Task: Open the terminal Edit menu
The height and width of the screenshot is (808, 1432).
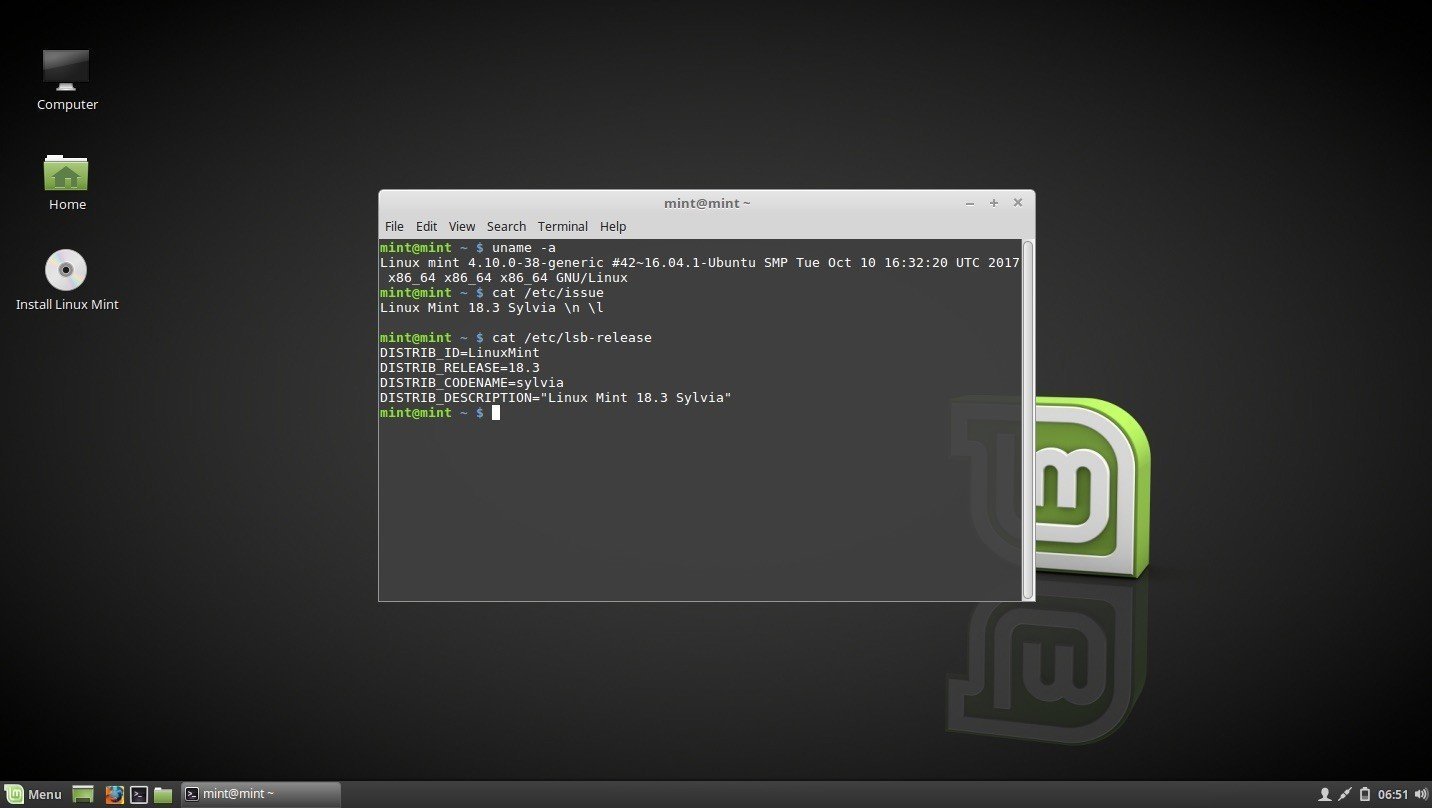Action: pos(427,226)
